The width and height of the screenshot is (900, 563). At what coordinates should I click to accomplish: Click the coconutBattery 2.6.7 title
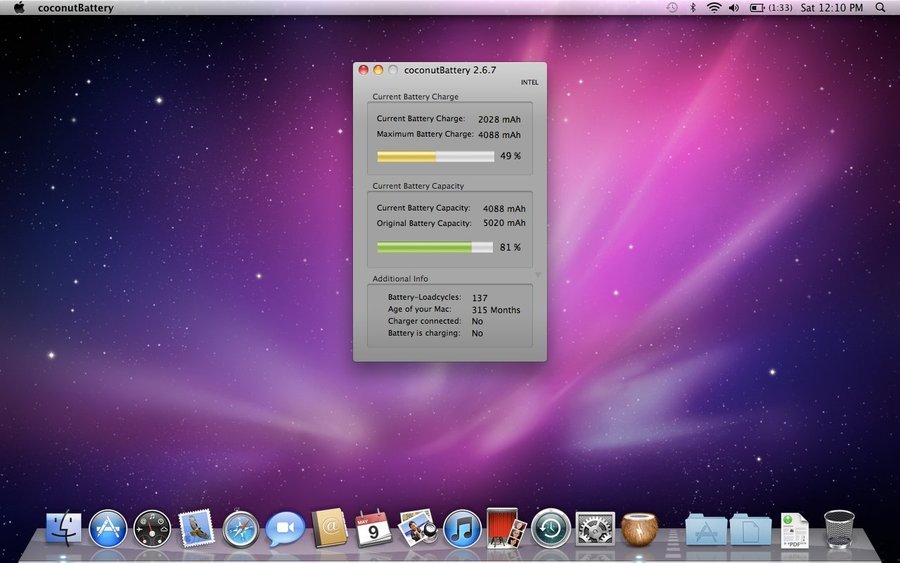tap(450, 70)
